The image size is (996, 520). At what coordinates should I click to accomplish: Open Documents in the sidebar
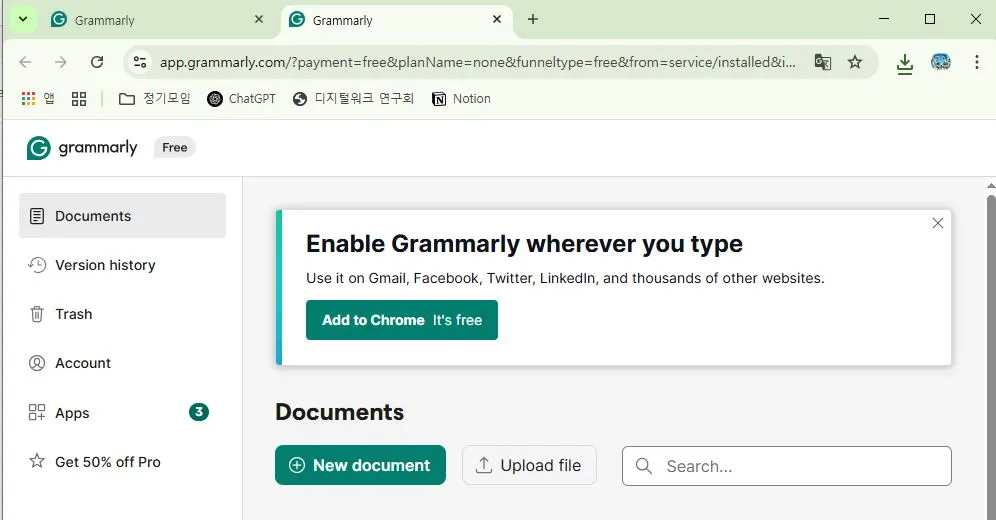tap(123, 216)
